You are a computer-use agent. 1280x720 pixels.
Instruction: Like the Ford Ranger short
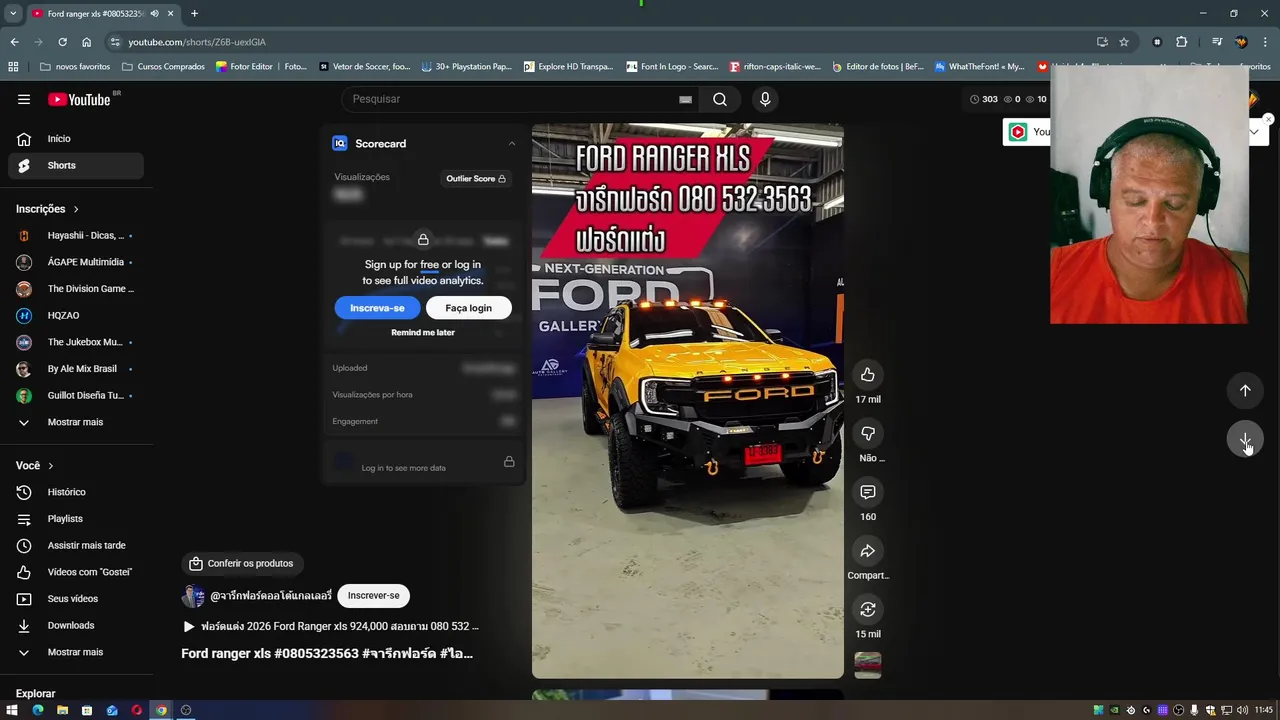coord(868,375)
